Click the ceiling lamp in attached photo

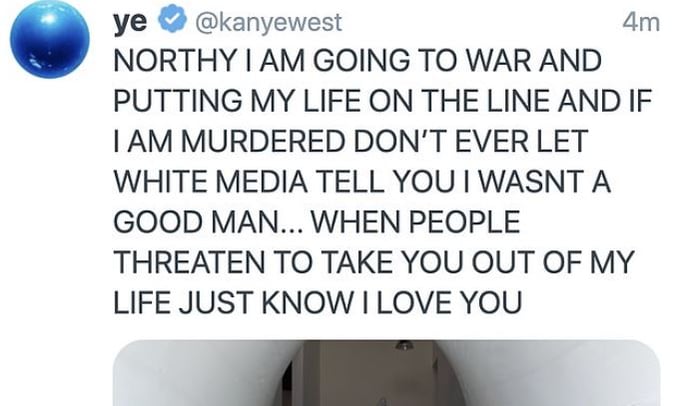click(x=403, y=345)
